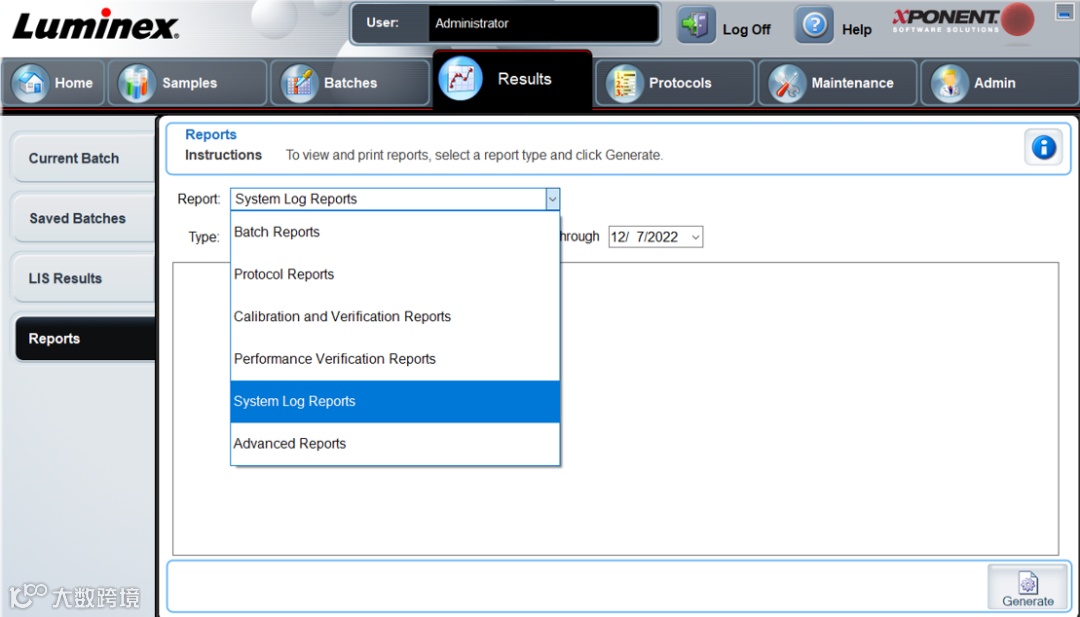The width and height of the screenshot is (1080, 617).
Task: Click the Help label text
Action: tap(857, 30)
